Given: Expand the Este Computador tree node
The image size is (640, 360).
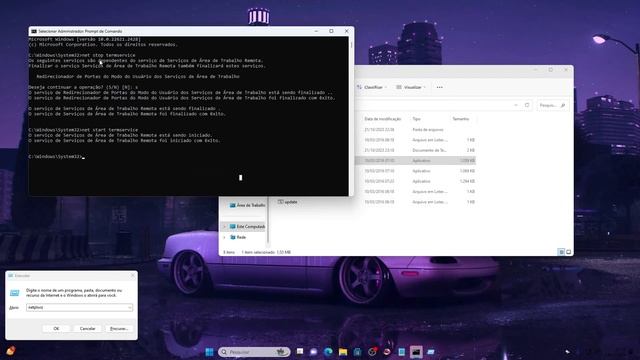Looking at the screenshot, I should pyautogui.click(x=224, y=227).
